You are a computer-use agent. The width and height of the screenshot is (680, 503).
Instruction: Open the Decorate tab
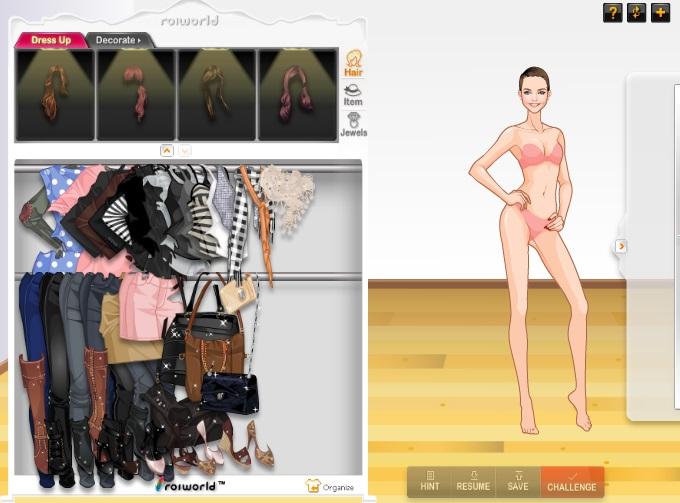pyautogui.click(x=119, y=40)
